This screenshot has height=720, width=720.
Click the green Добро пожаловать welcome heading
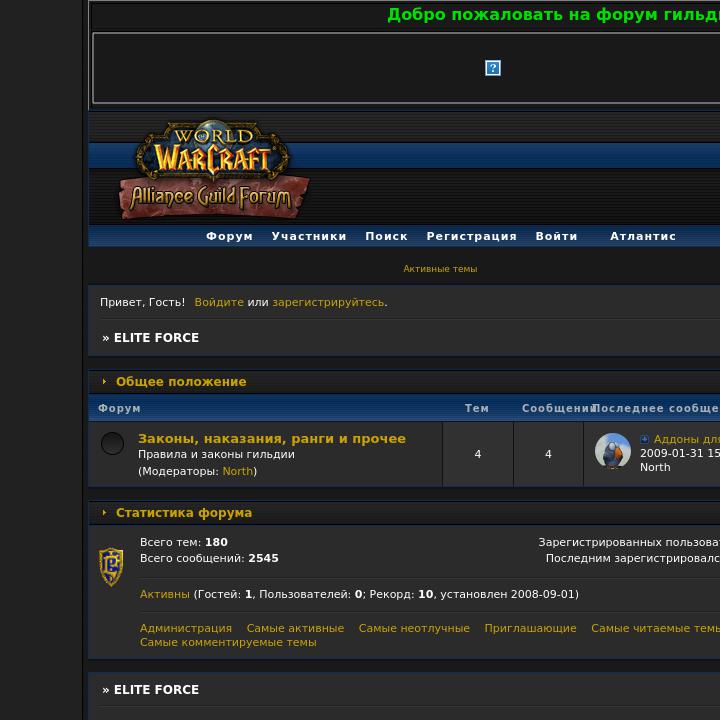553,14
